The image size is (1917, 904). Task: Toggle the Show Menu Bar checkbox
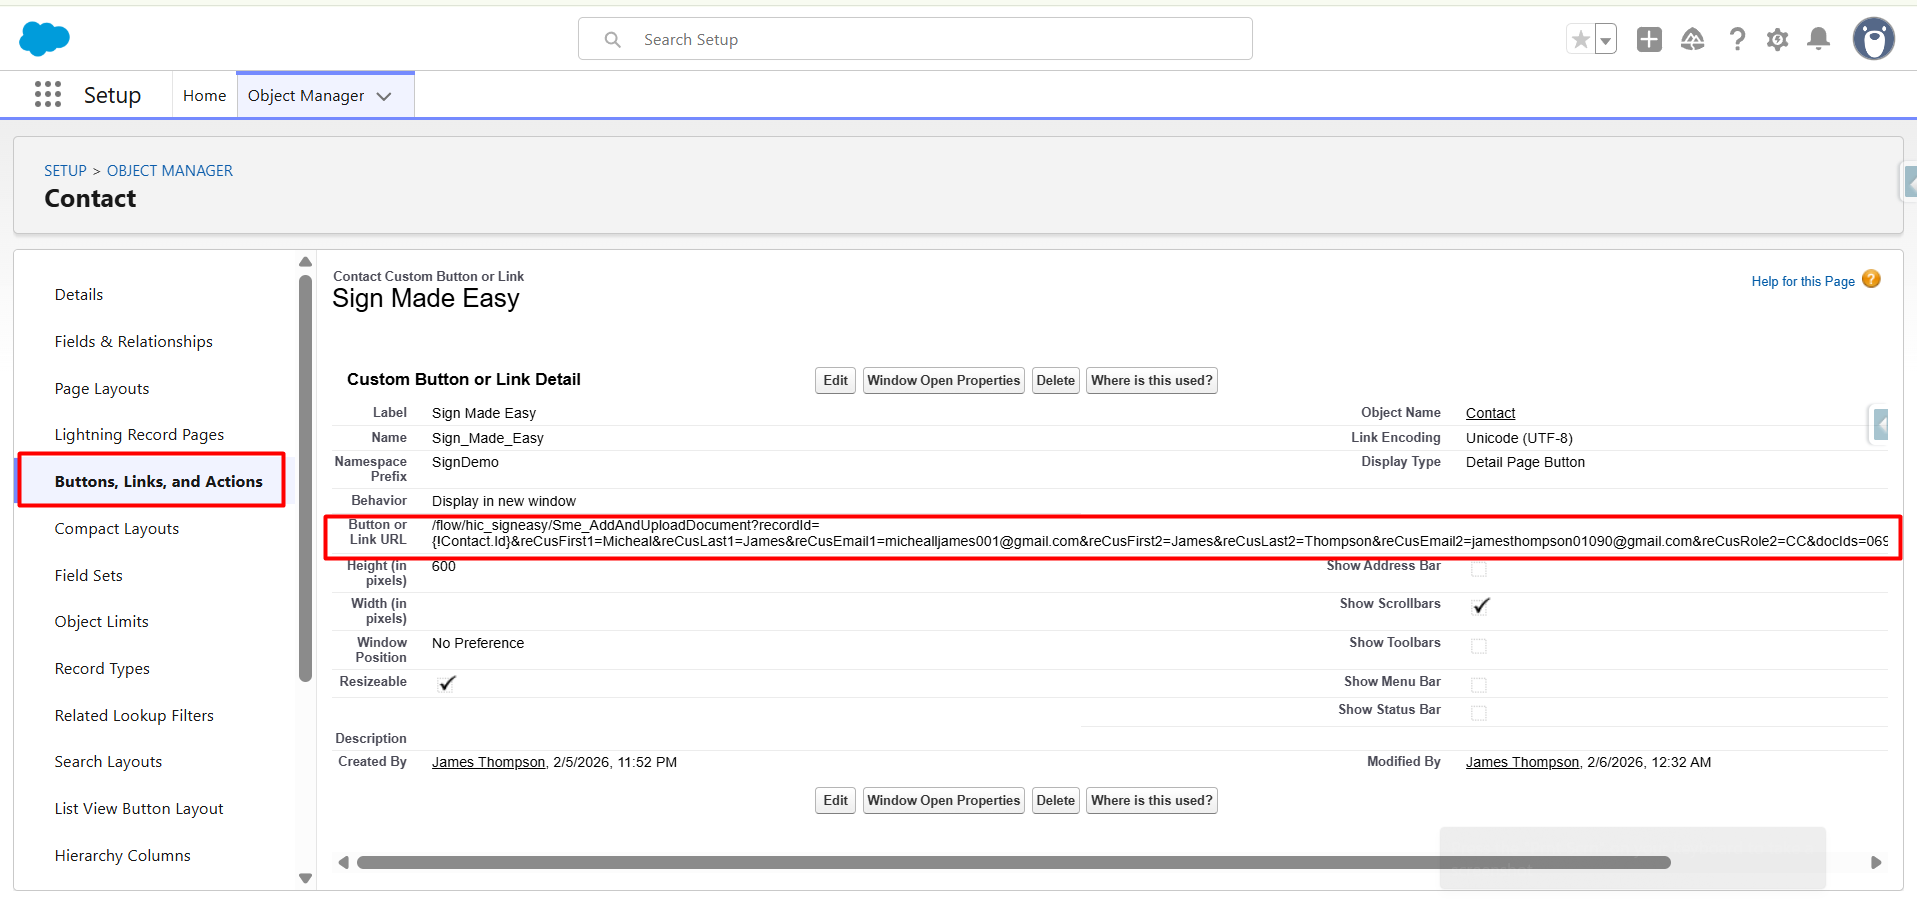coord(1479,685)
